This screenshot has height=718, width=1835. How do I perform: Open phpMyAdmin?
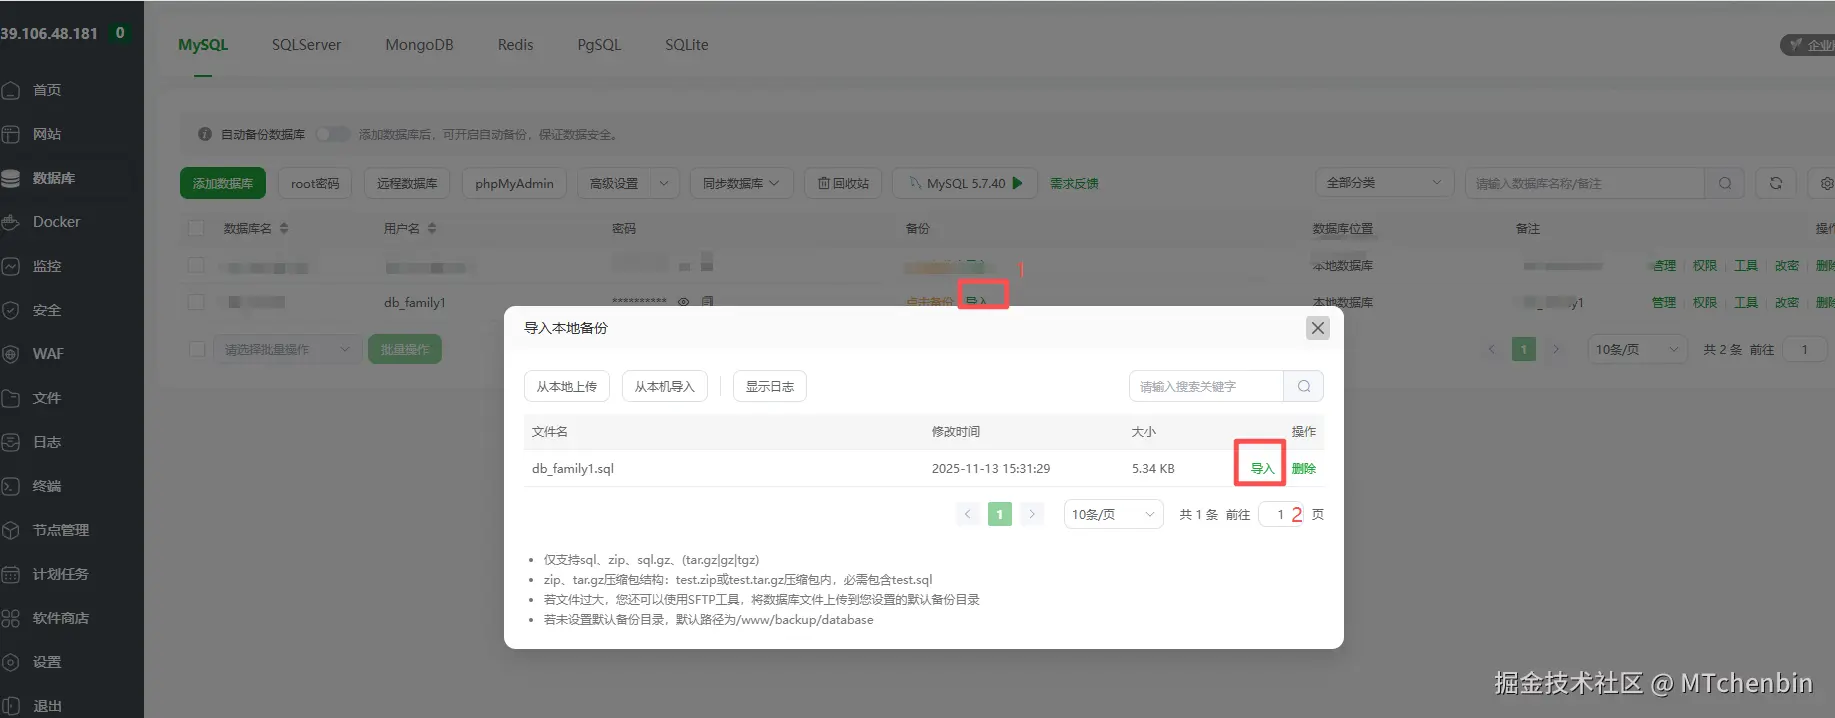point(514,183)
